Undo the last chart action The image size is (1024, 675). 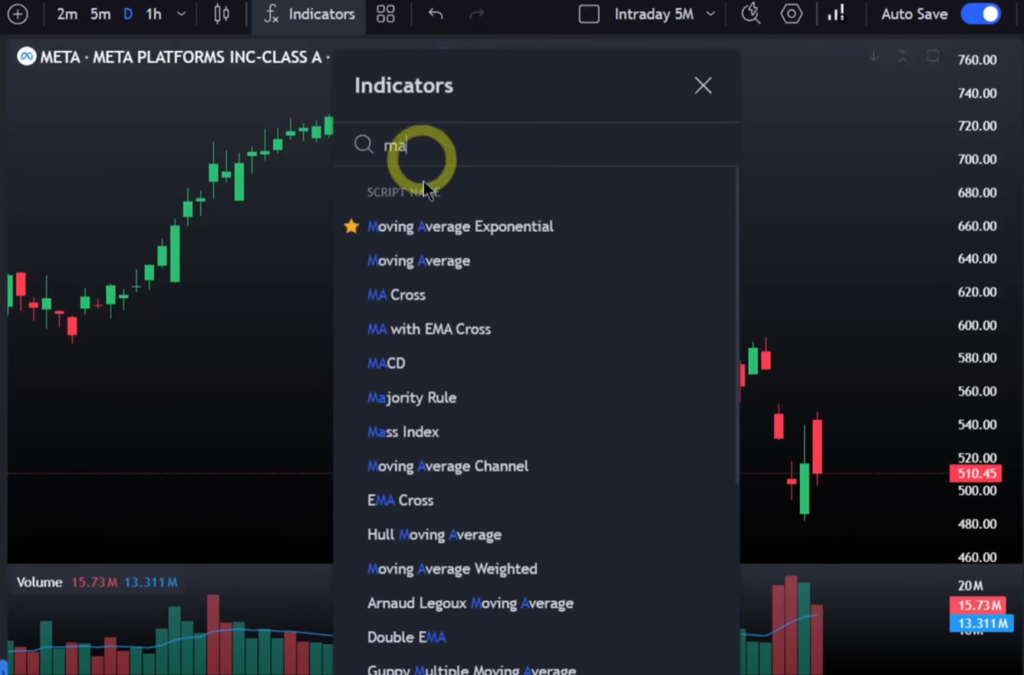click(435, 14)
